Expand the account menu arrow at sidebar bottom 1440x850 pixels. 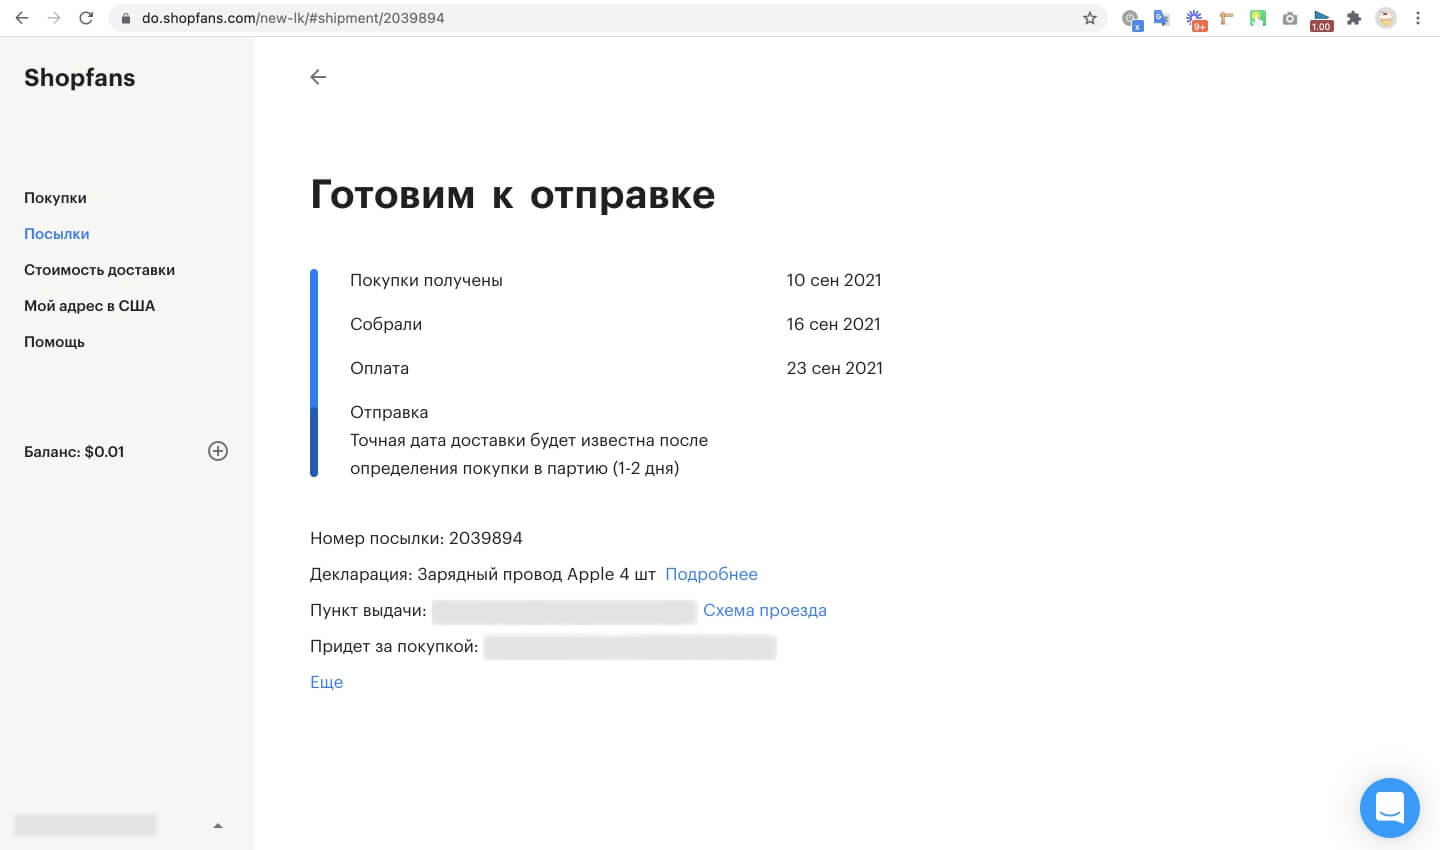[x=218, y=826]
